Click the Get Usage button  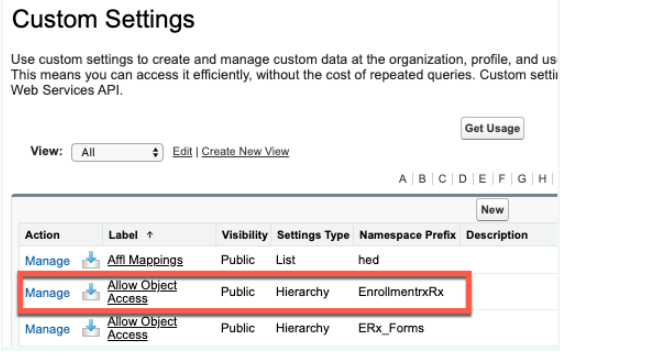(492, 128)
